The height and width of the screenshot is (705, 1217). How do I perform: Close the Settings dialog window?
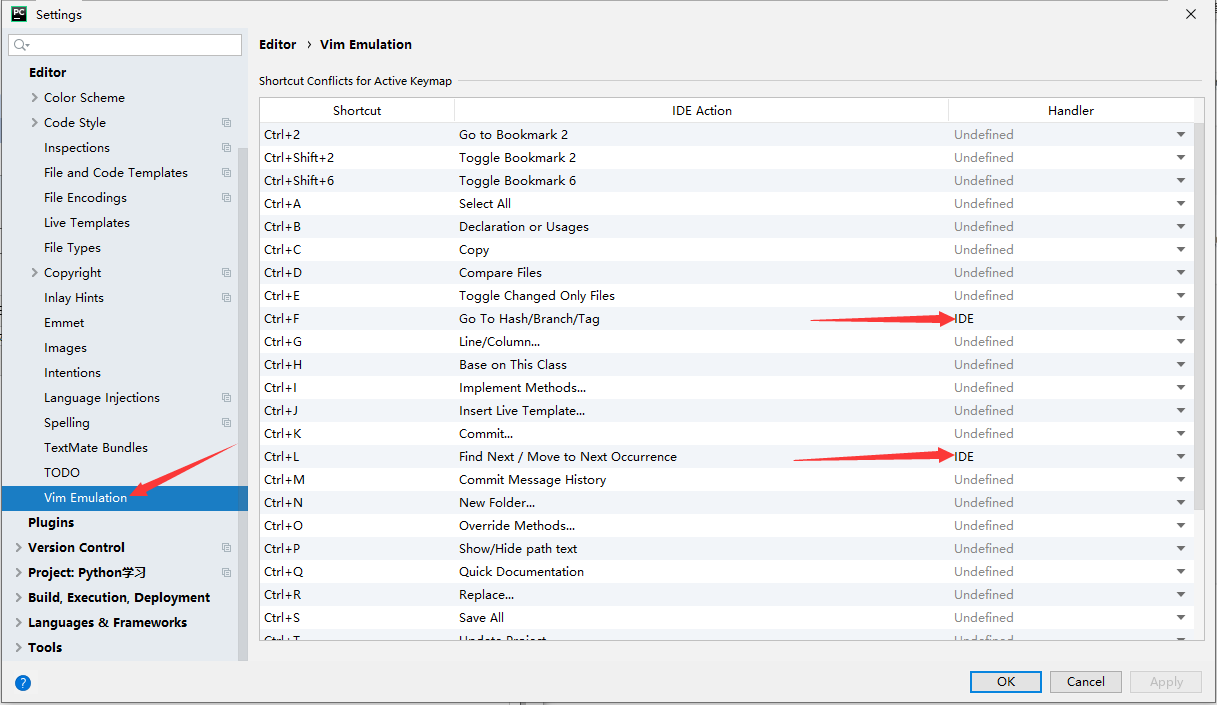(x=1190, y=14)
